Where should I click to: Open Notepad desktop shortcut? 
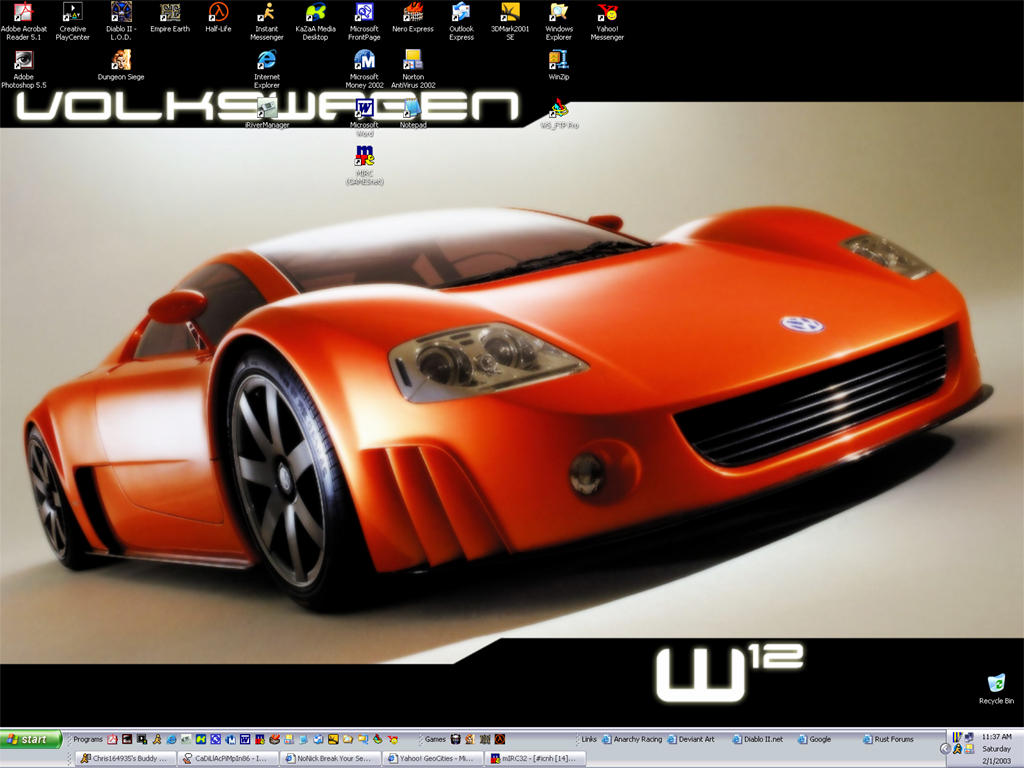[x=413, y=113]
